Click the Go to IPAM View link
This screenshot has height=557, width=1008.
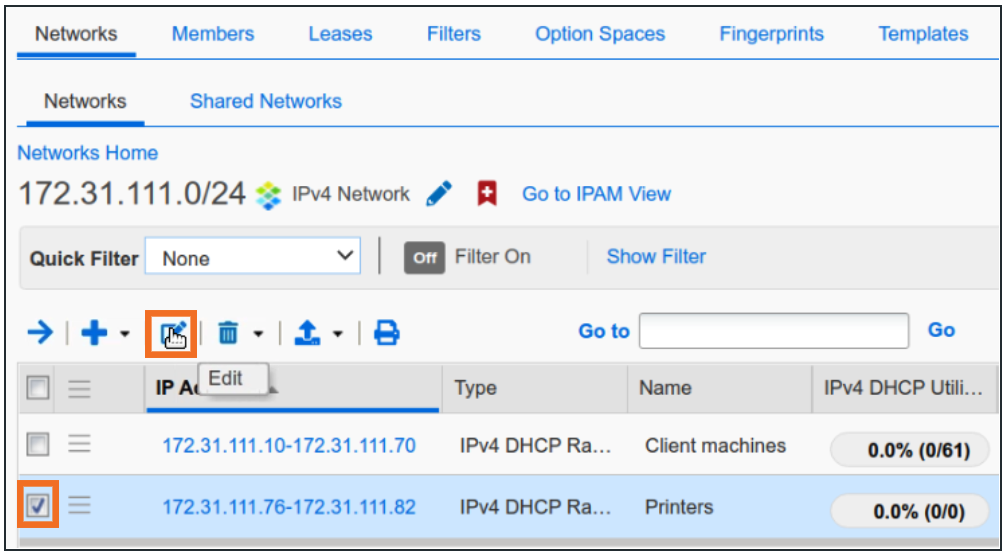click(596, 194)
